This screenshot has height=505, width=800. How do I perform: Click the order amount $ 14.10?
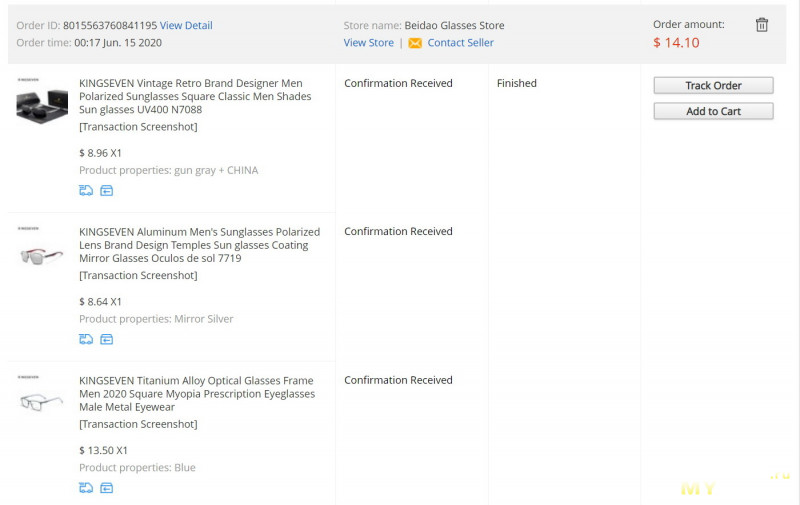pos(676,43)
